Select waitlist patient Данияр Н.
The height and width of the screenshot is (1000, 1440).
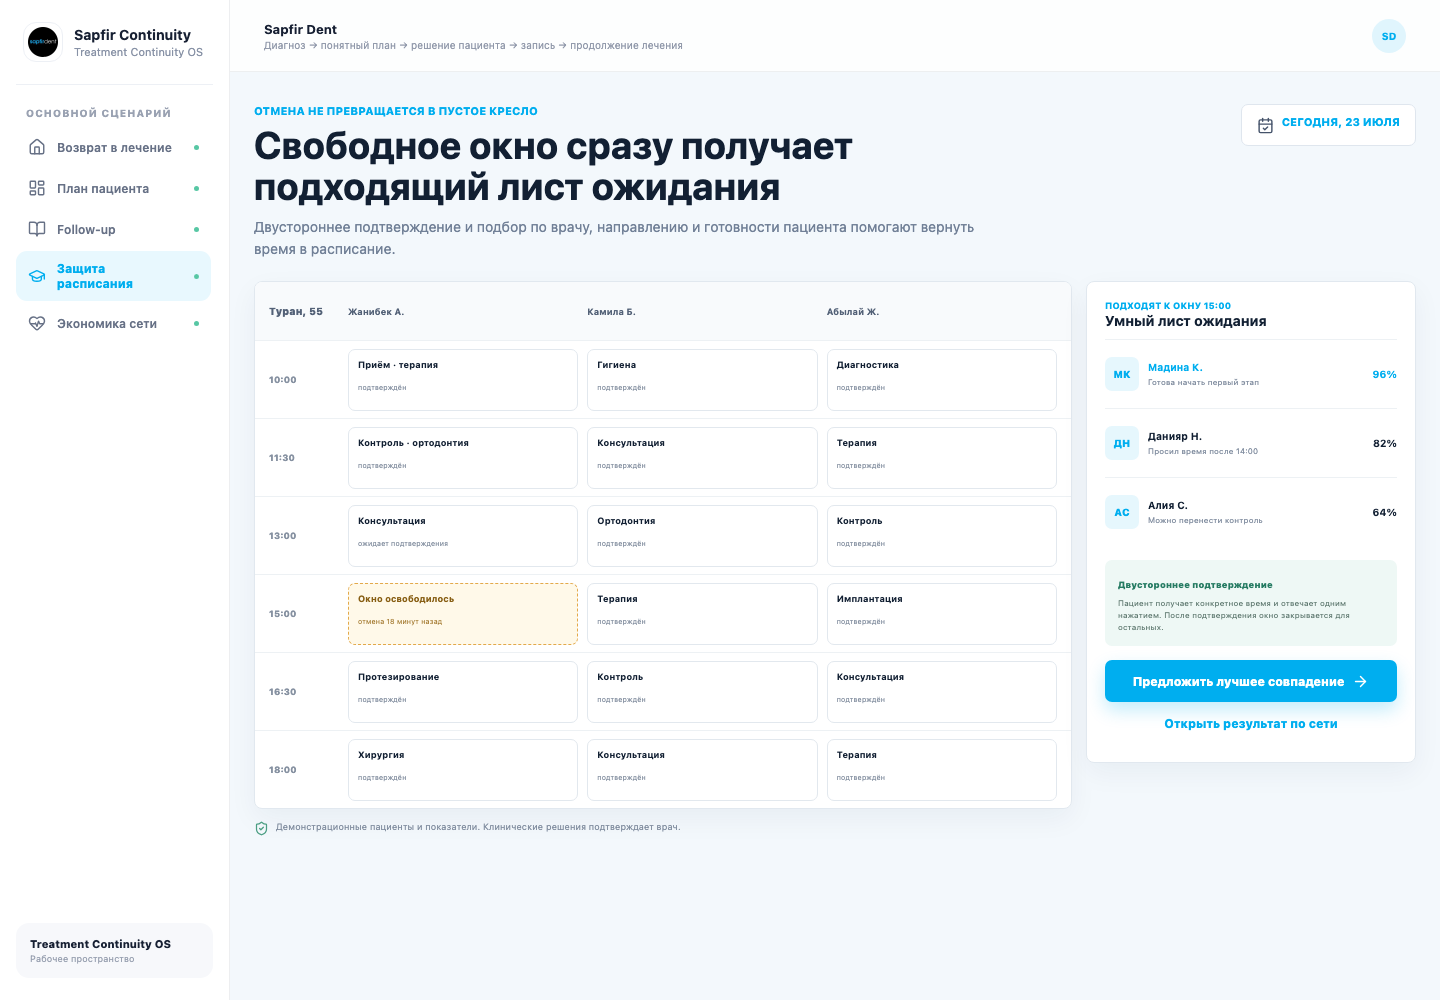click(x=1251, y=443)
